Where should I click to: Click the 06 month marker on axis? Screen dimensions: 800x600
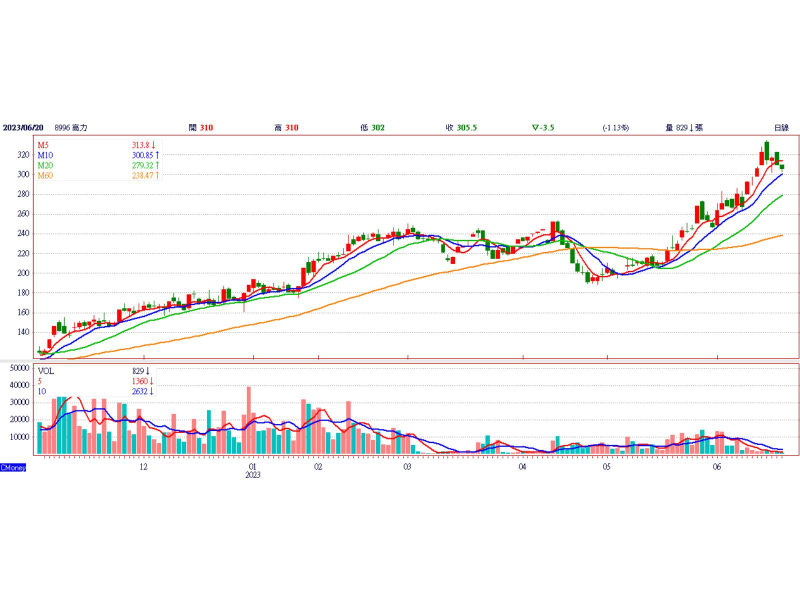point(717,467)
